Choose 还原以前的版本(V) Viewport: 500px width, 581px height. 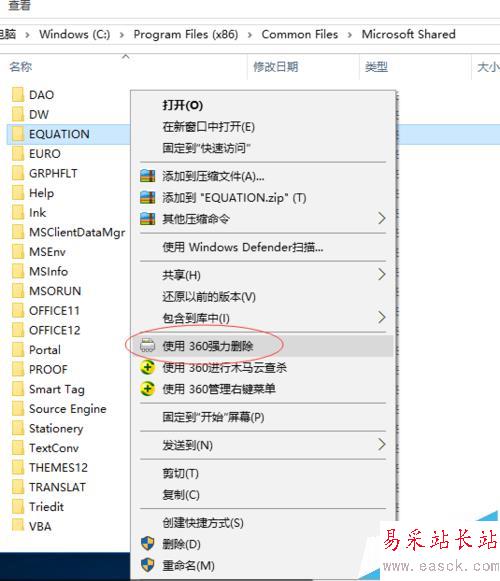(x=209, y=296)
